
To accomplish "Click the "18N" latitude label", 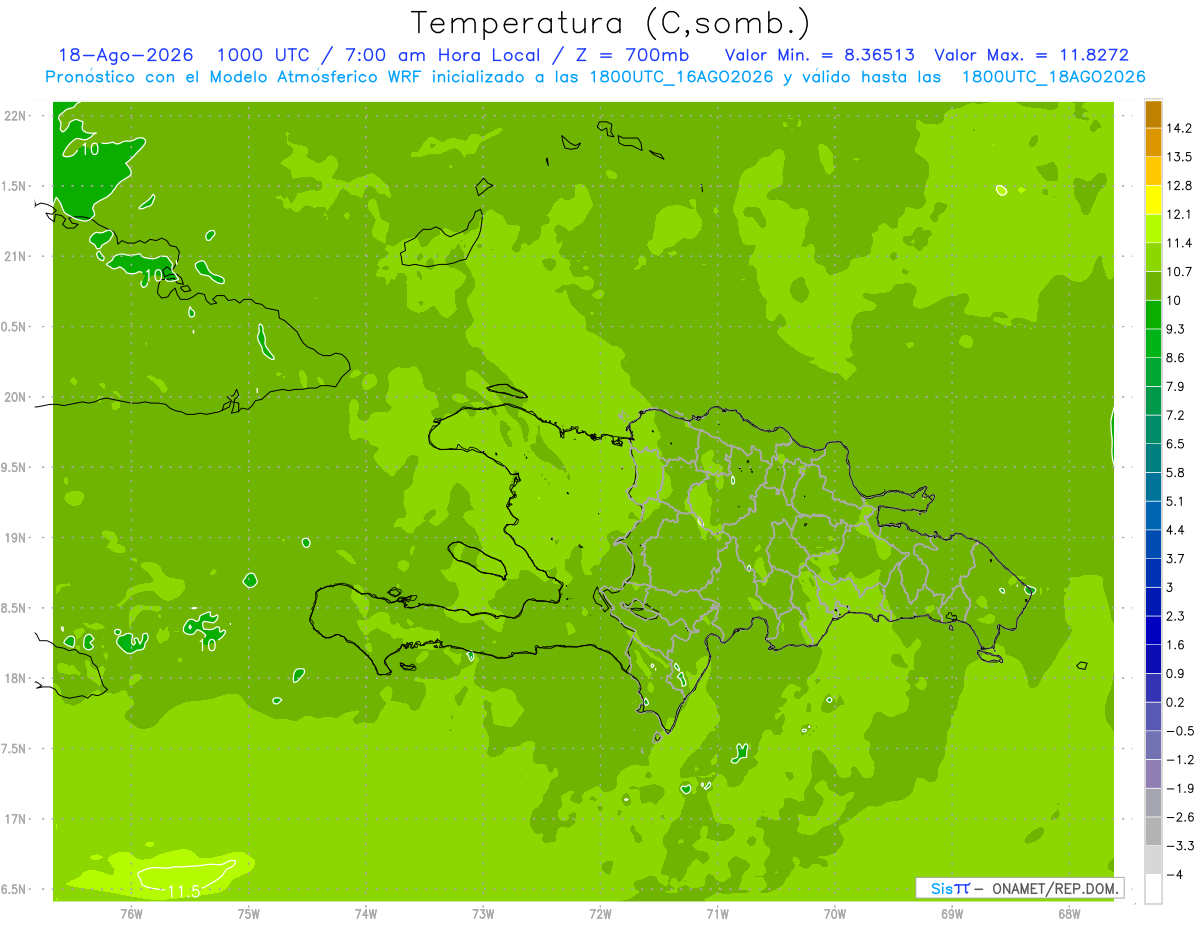I will point(16,678).
